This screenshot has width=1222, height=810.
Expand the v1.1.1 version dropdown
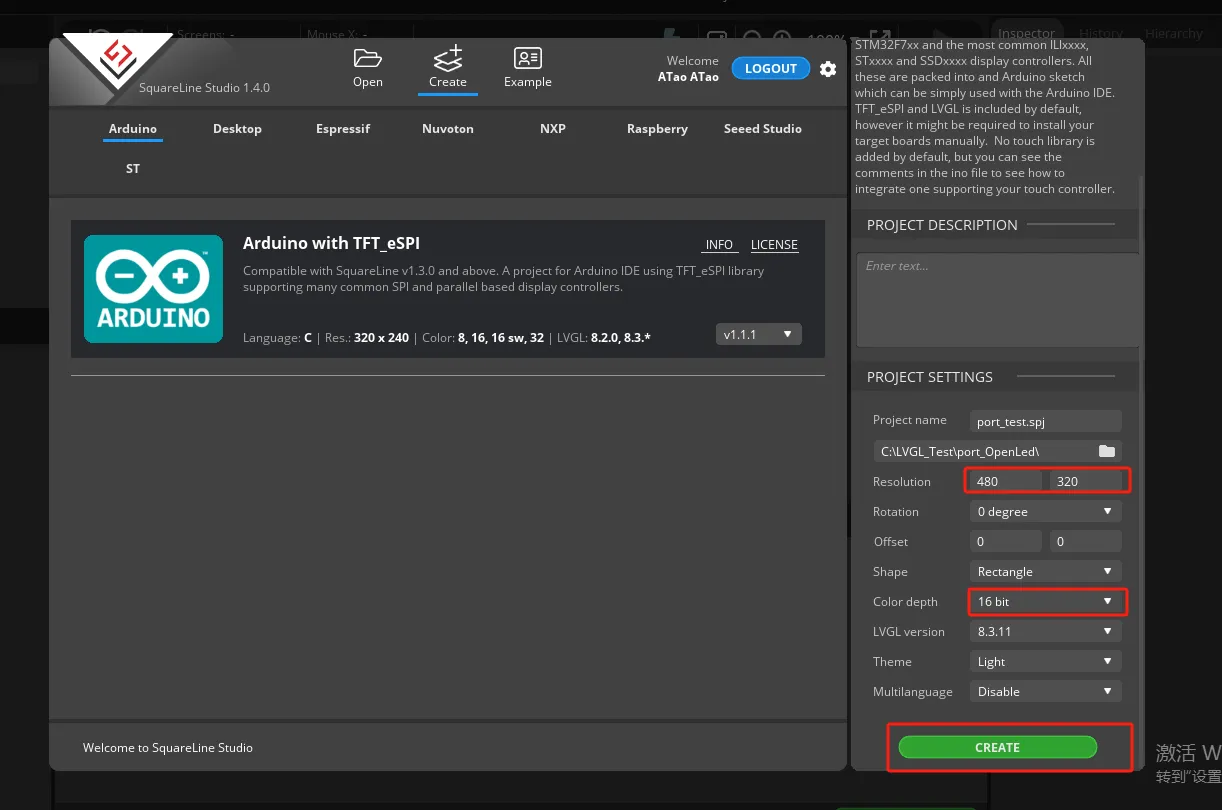[758, 335]
